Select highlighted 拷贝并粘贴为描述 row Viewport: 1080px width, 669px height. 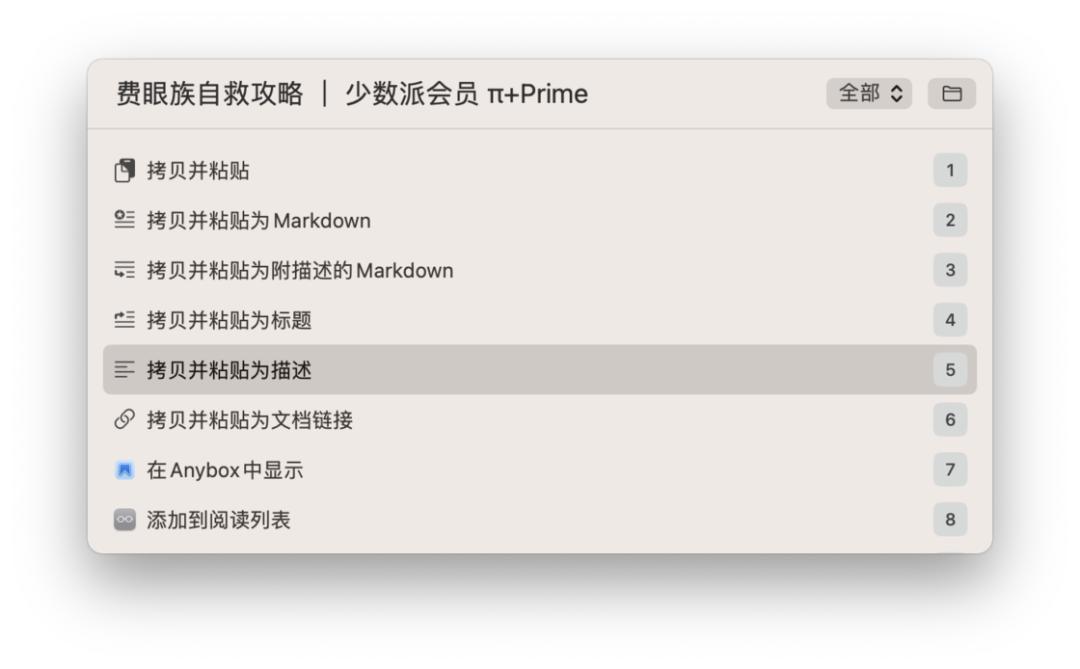540,370
